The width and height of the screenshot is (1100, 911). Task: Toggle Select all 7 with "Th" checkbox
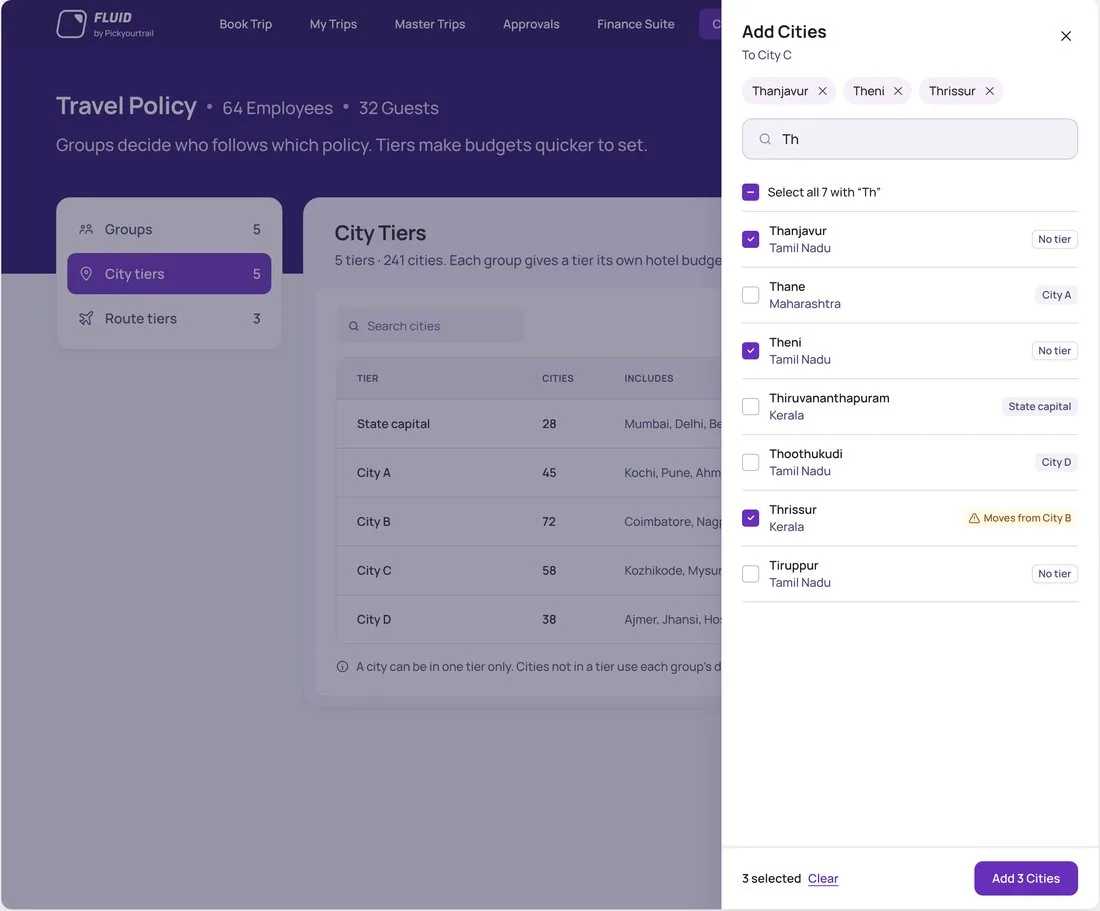(x=751, y=192)
